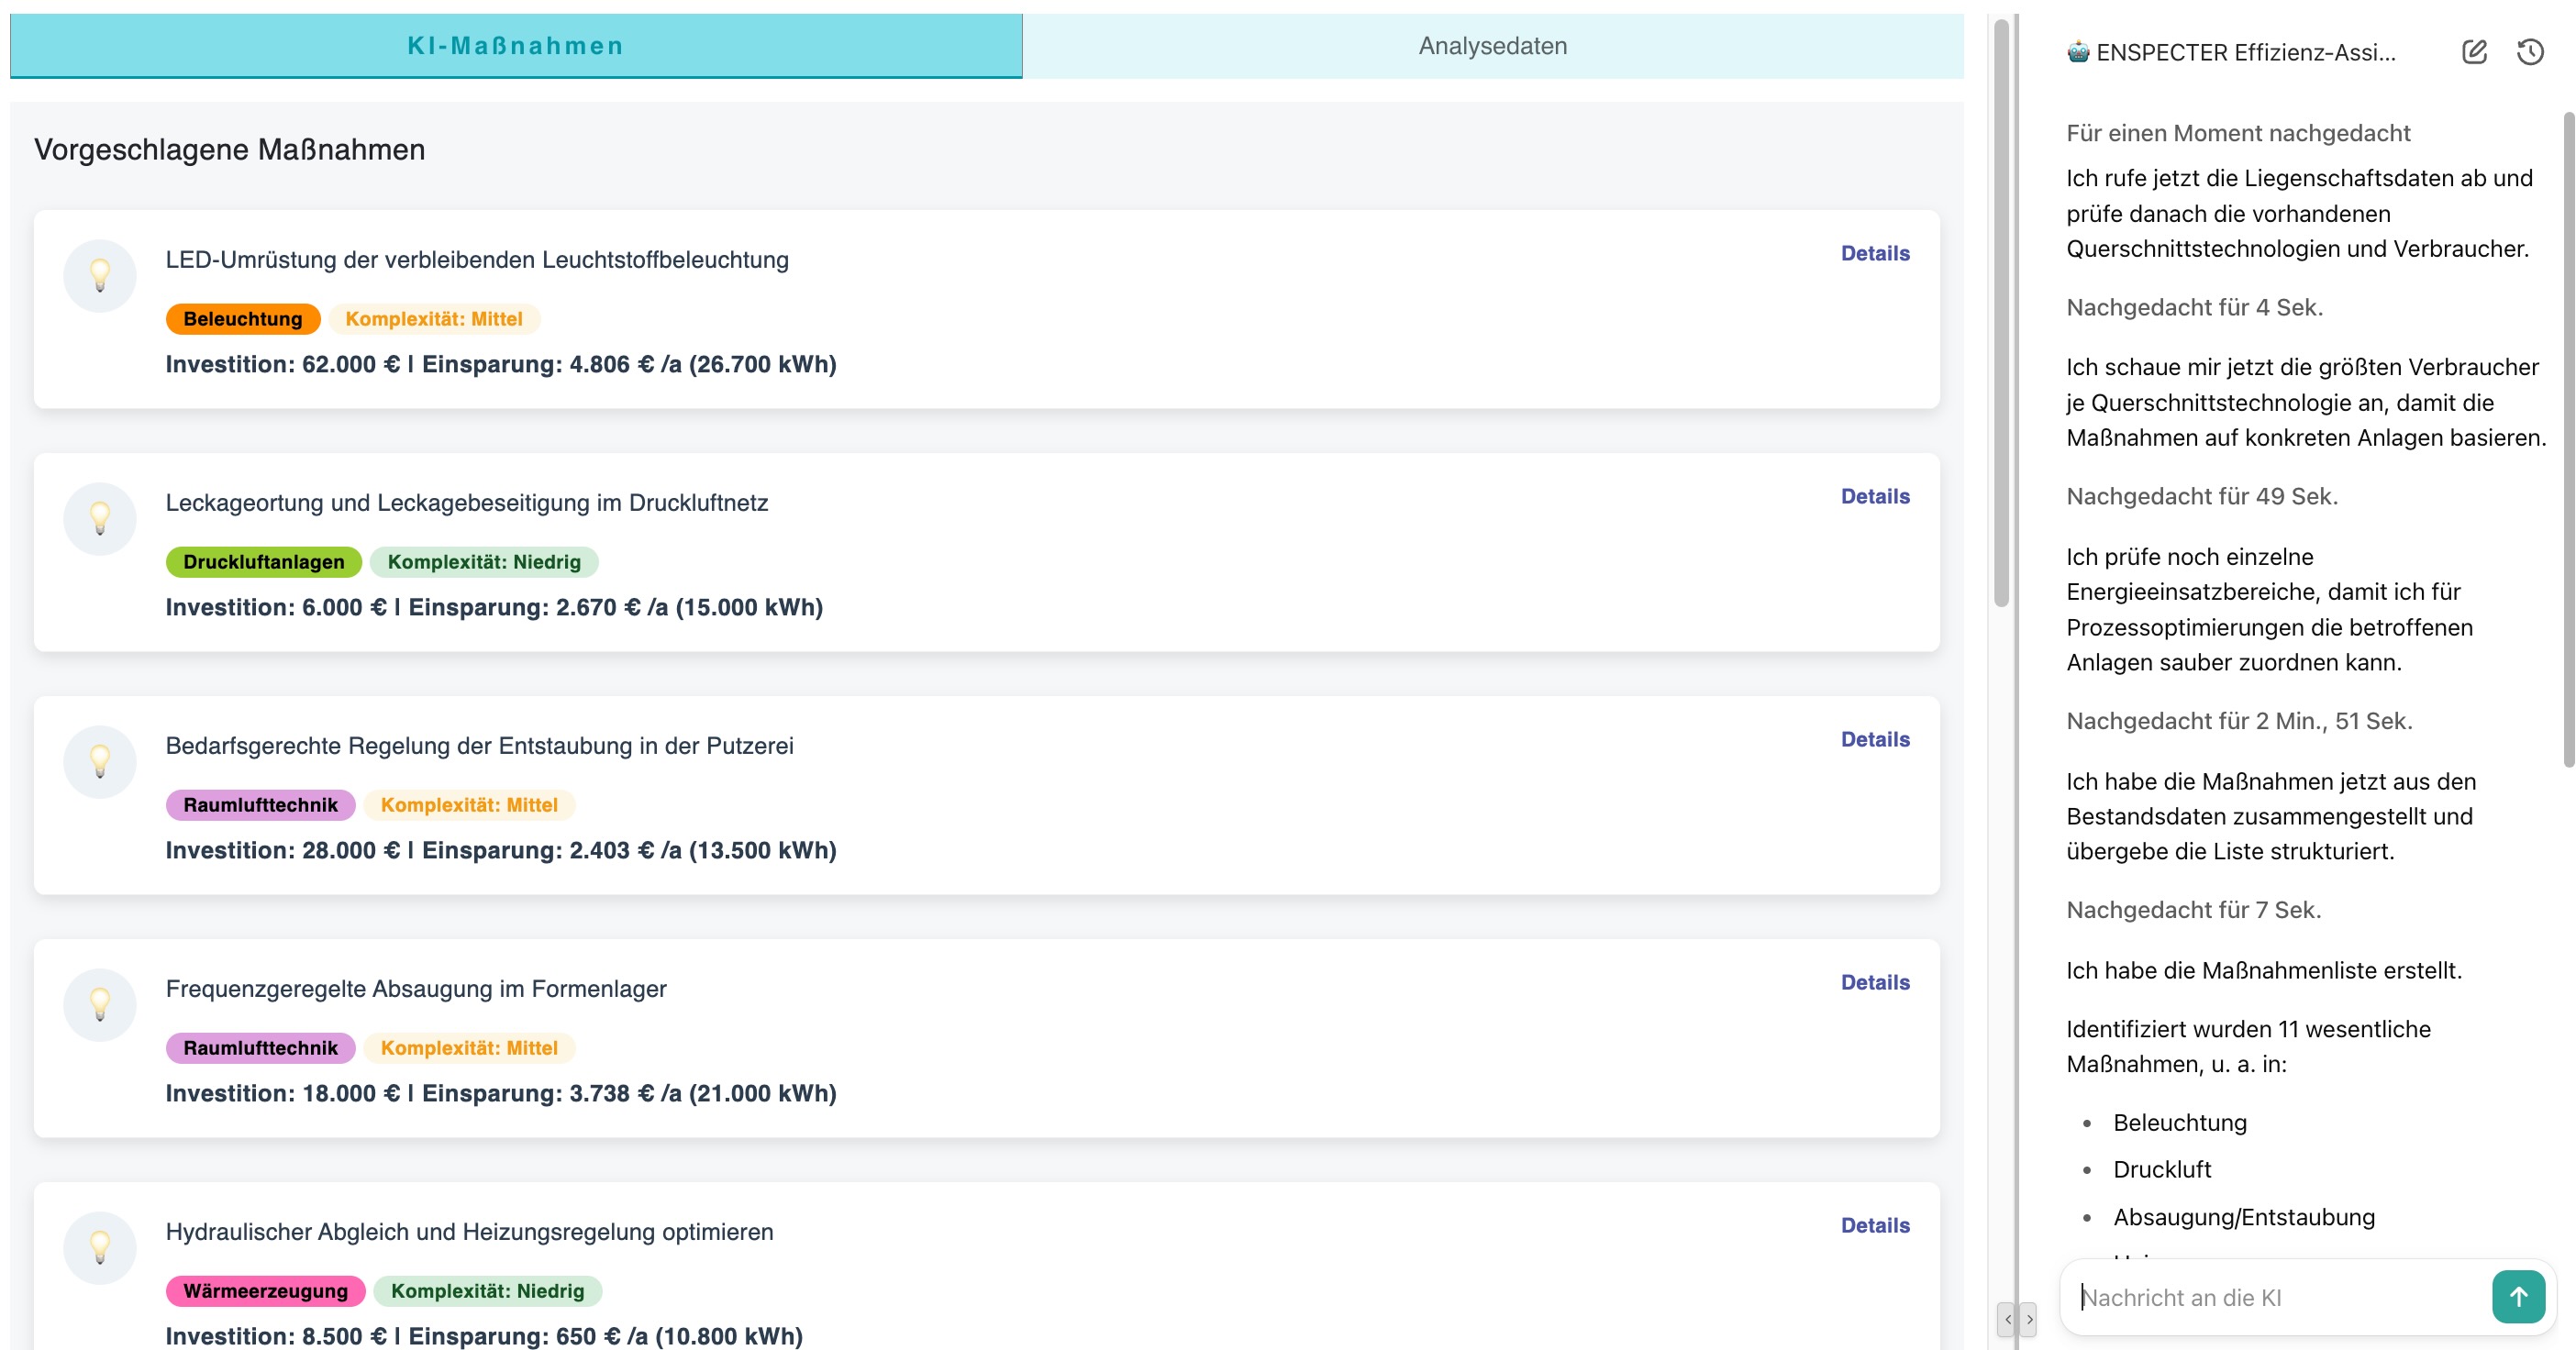Click Komplexität: Niedrig on Druckluftnetz card

tap(484, 562)
